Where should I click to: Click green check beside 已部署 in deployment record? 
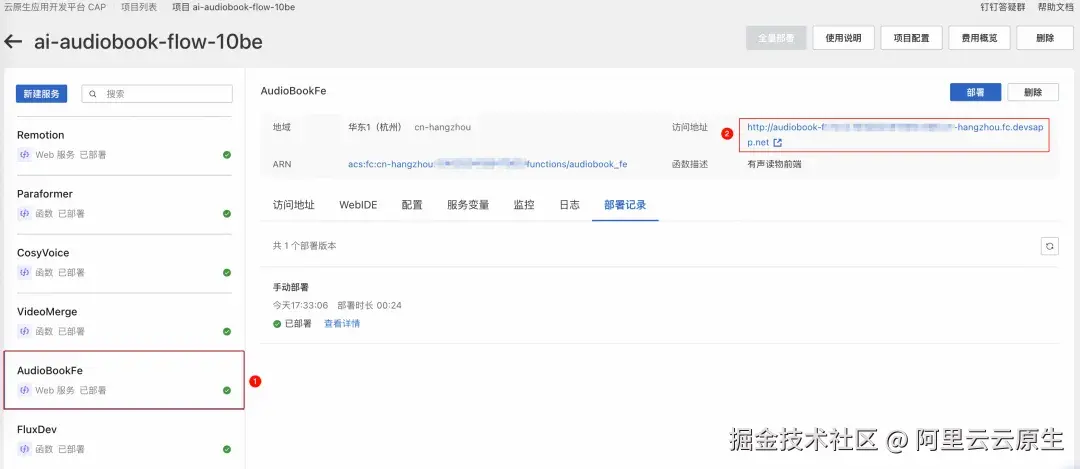(277, 324)
